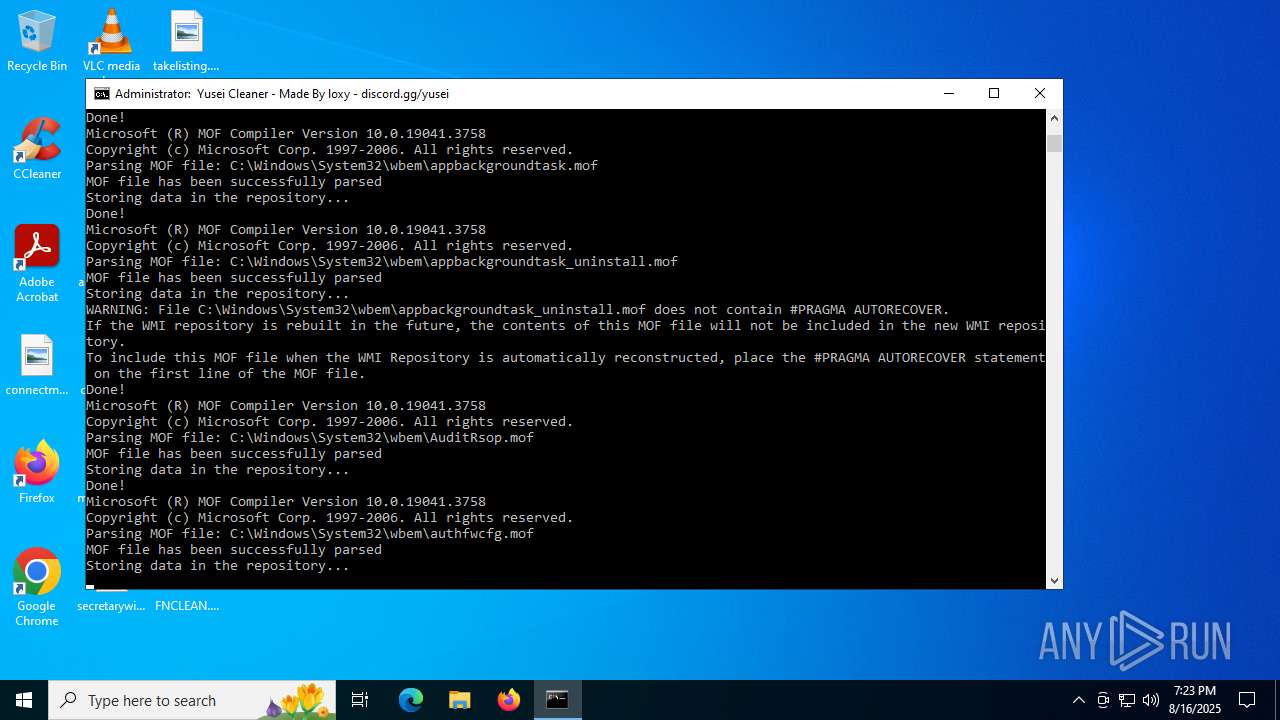Open the notification center

[x=1247, y=700]
